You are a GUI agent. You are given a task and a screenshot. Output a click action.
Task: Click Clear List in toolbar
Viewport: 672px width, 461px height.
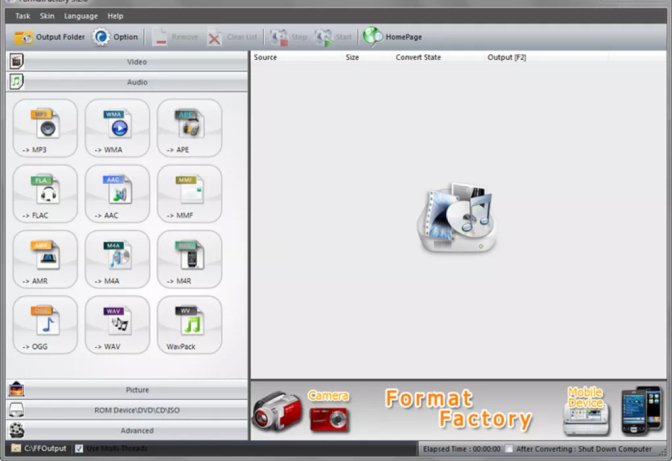pyautogui.click(x=232, y=37)
